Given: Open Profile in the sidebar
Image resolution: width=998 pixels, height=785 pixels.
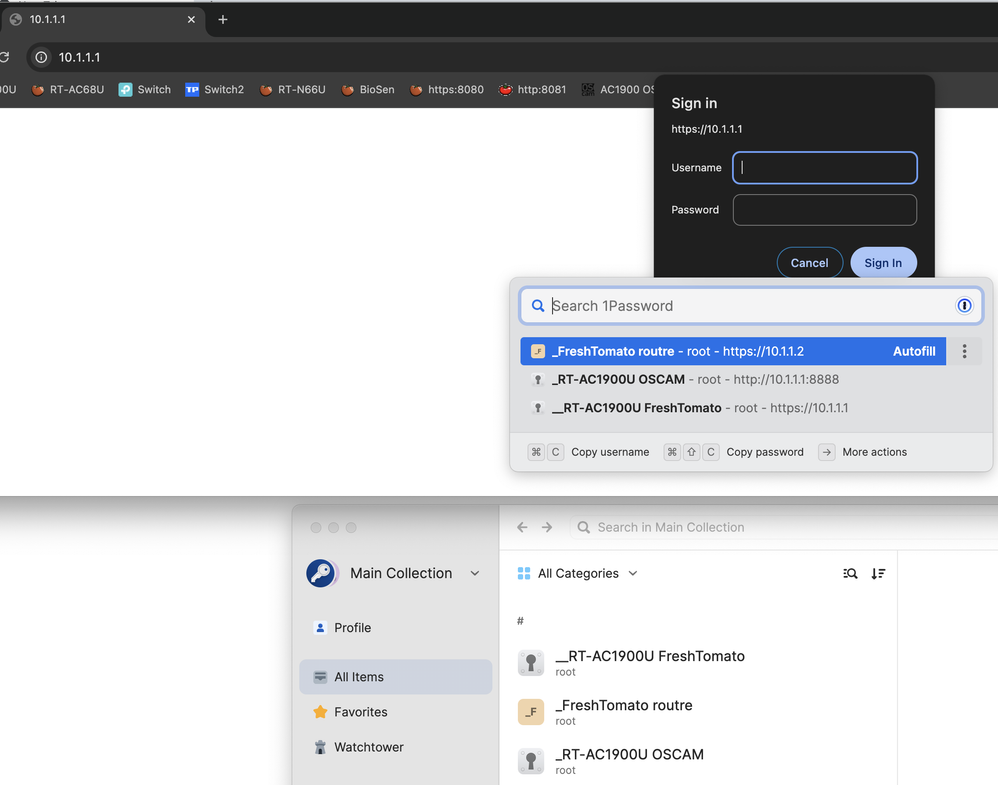Looking at the screenshot, I should pos(396,628).
